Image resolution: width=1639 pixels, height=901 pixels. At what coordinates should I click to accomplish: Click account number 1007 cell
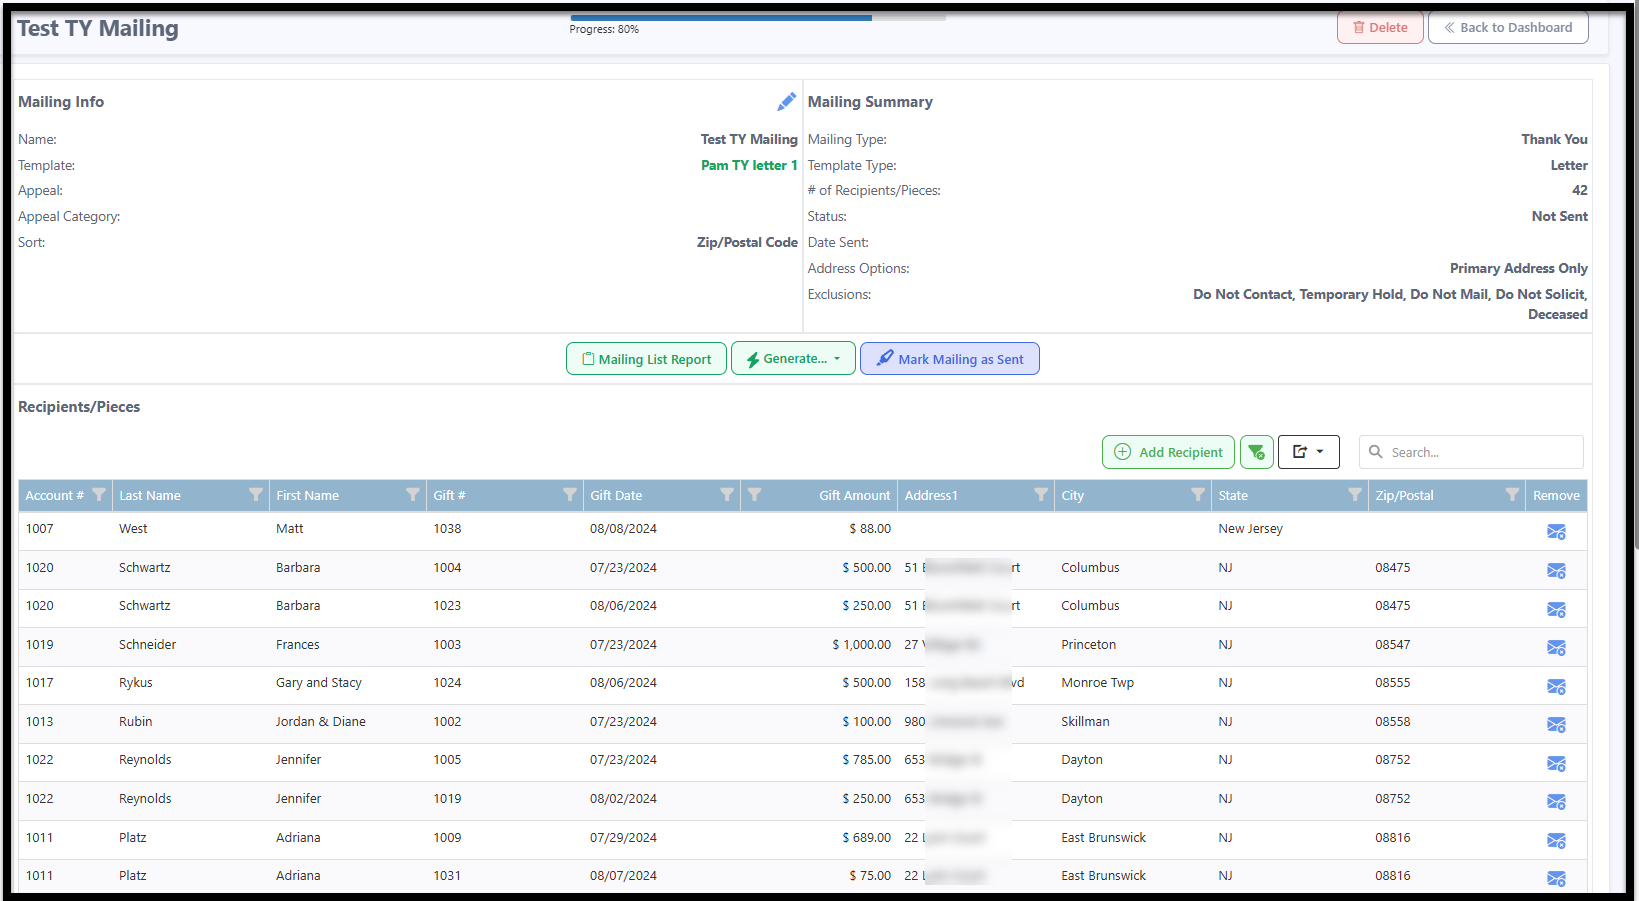[40, 529]
